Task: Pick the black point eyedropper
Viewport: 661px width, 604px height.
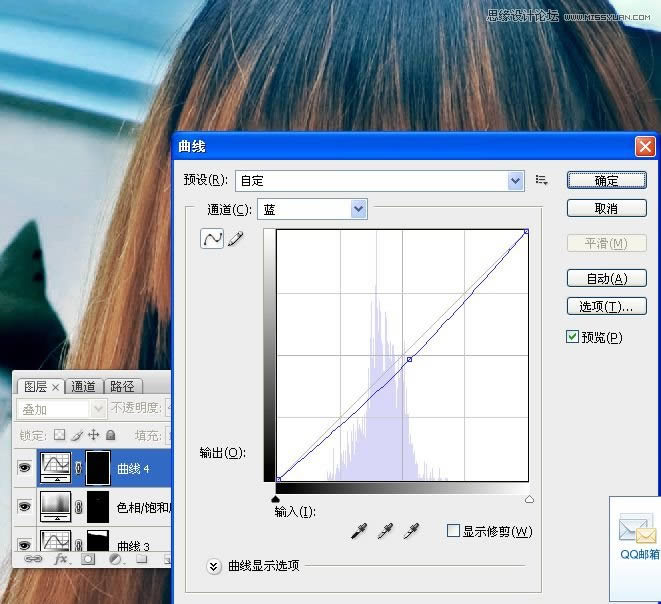Action: (x=359, y=531)
